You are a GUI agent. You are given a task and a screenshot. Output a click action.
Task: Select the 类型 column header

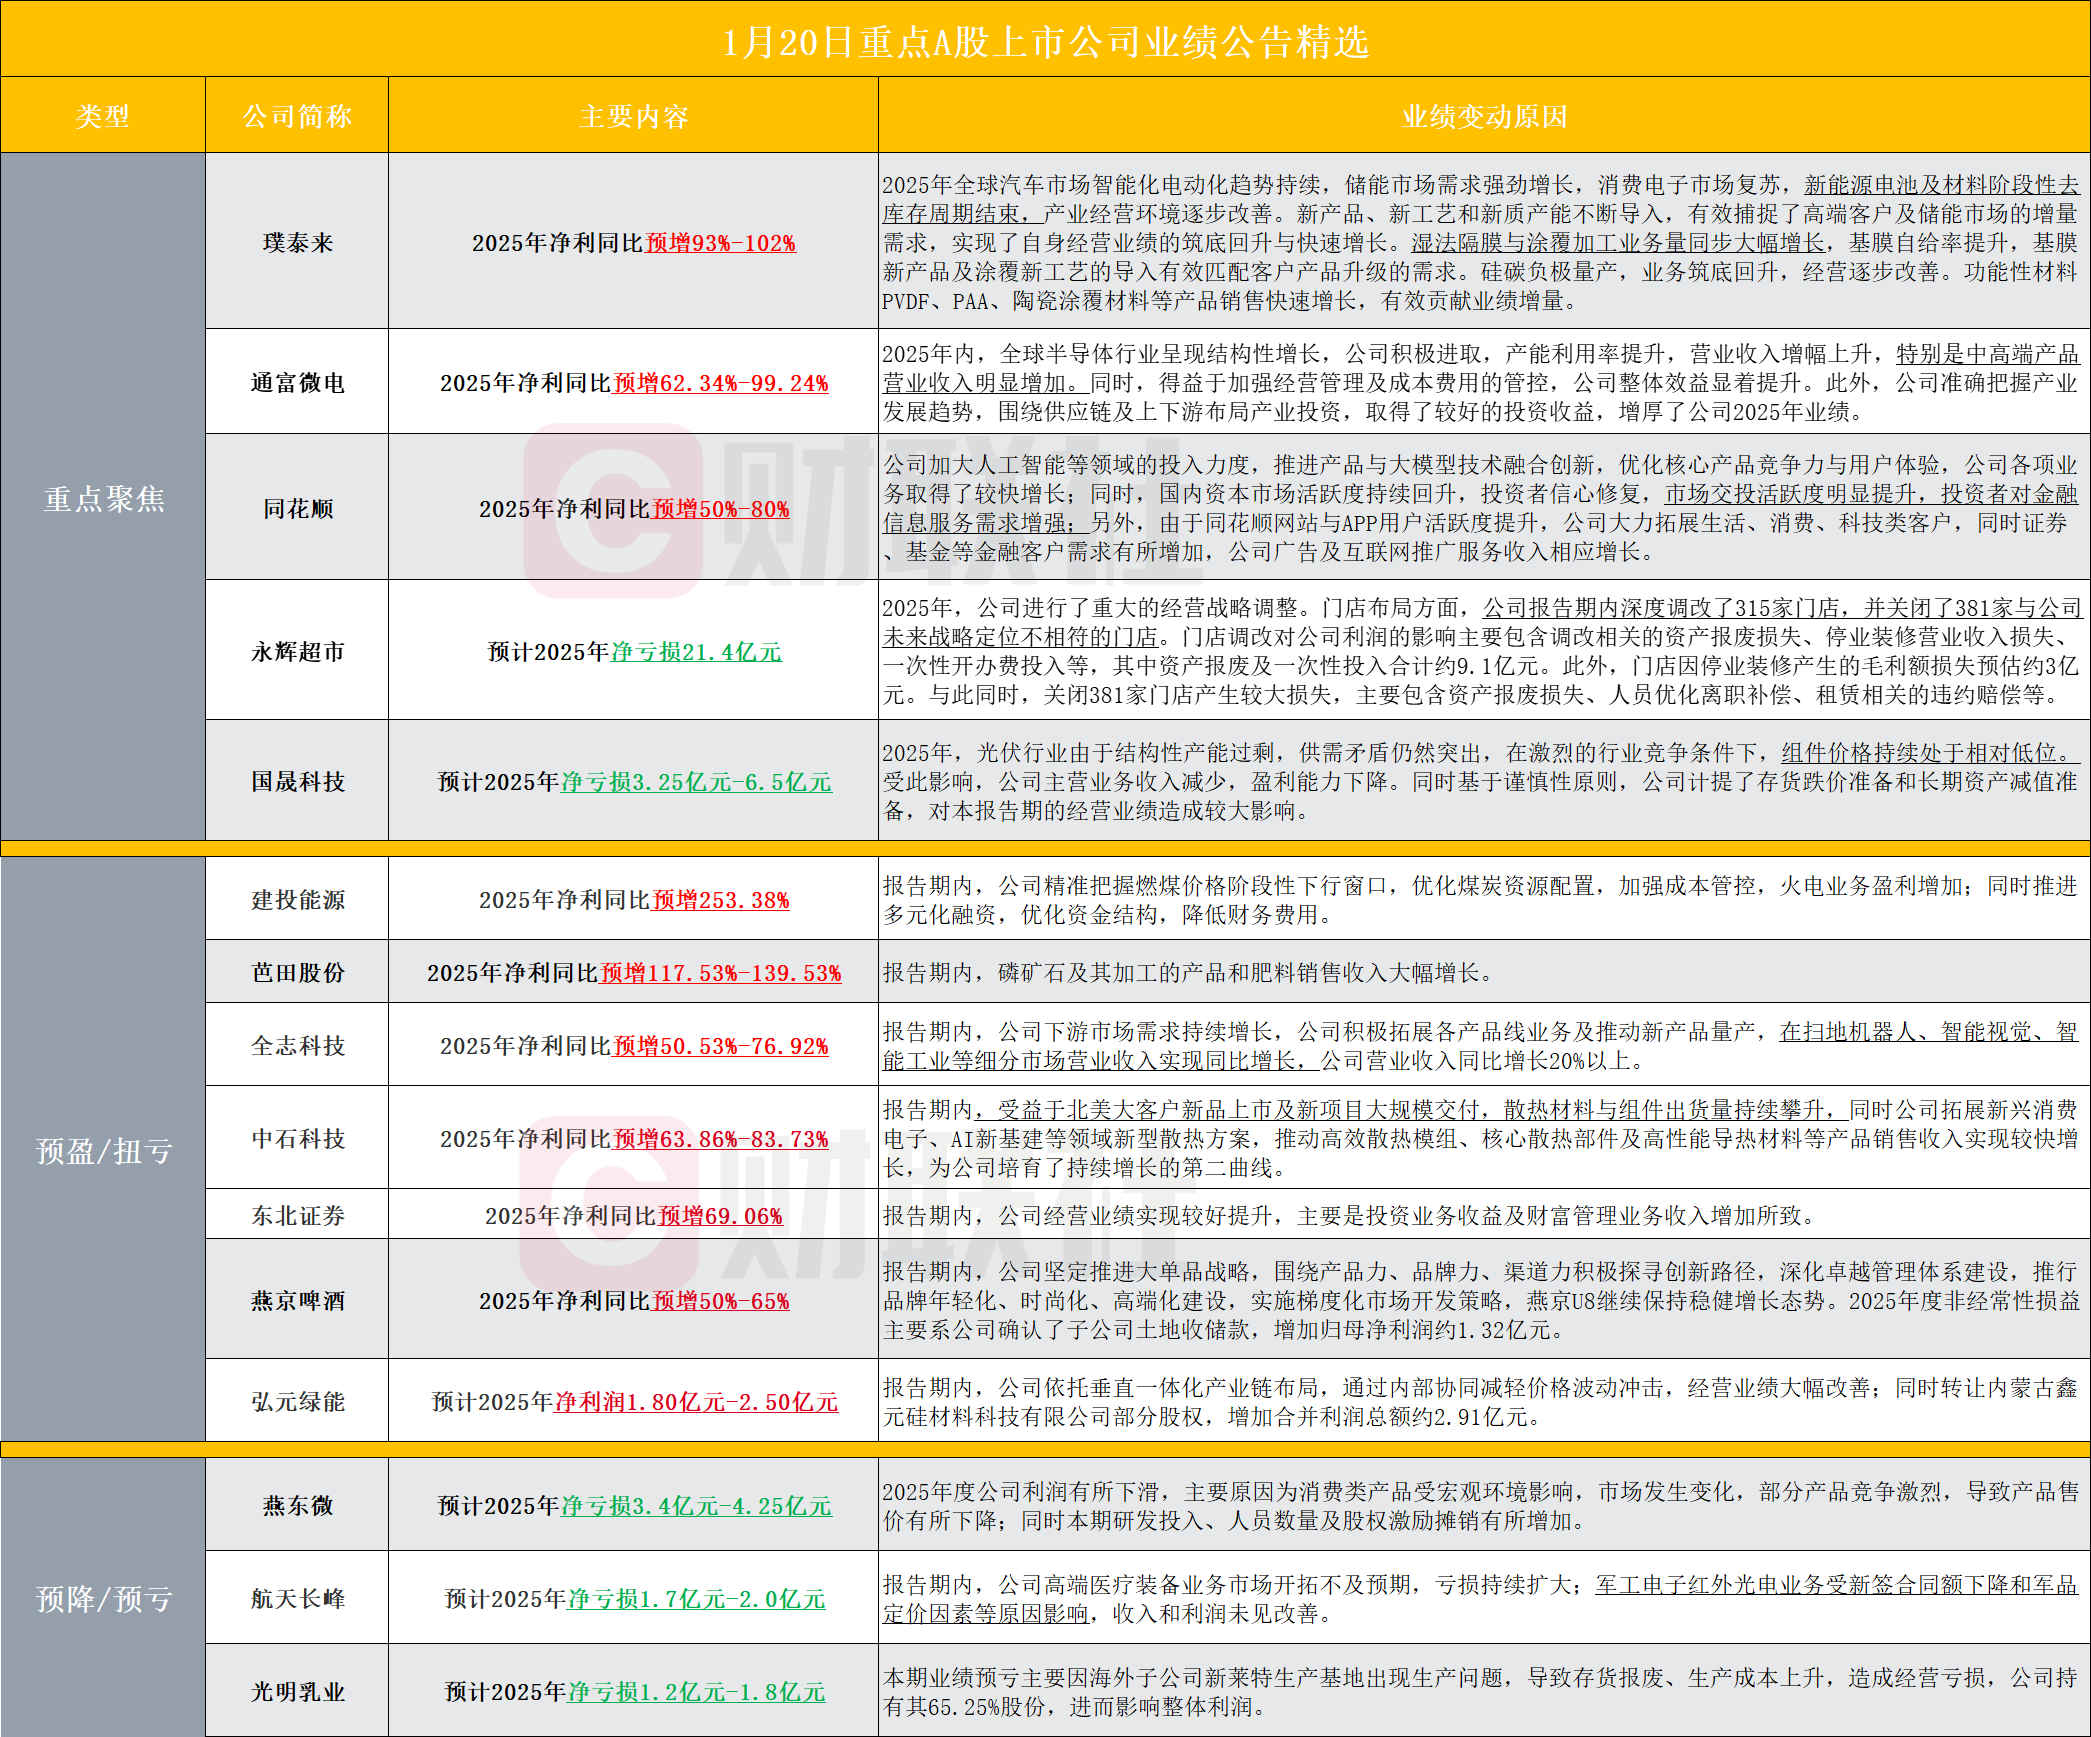(x=103, y=116)
